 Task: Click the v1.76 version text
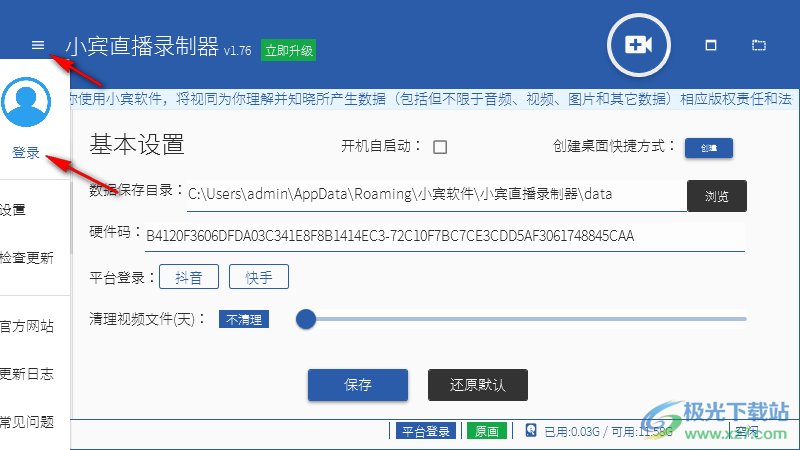pyautogui.click(x=238, y=51)
